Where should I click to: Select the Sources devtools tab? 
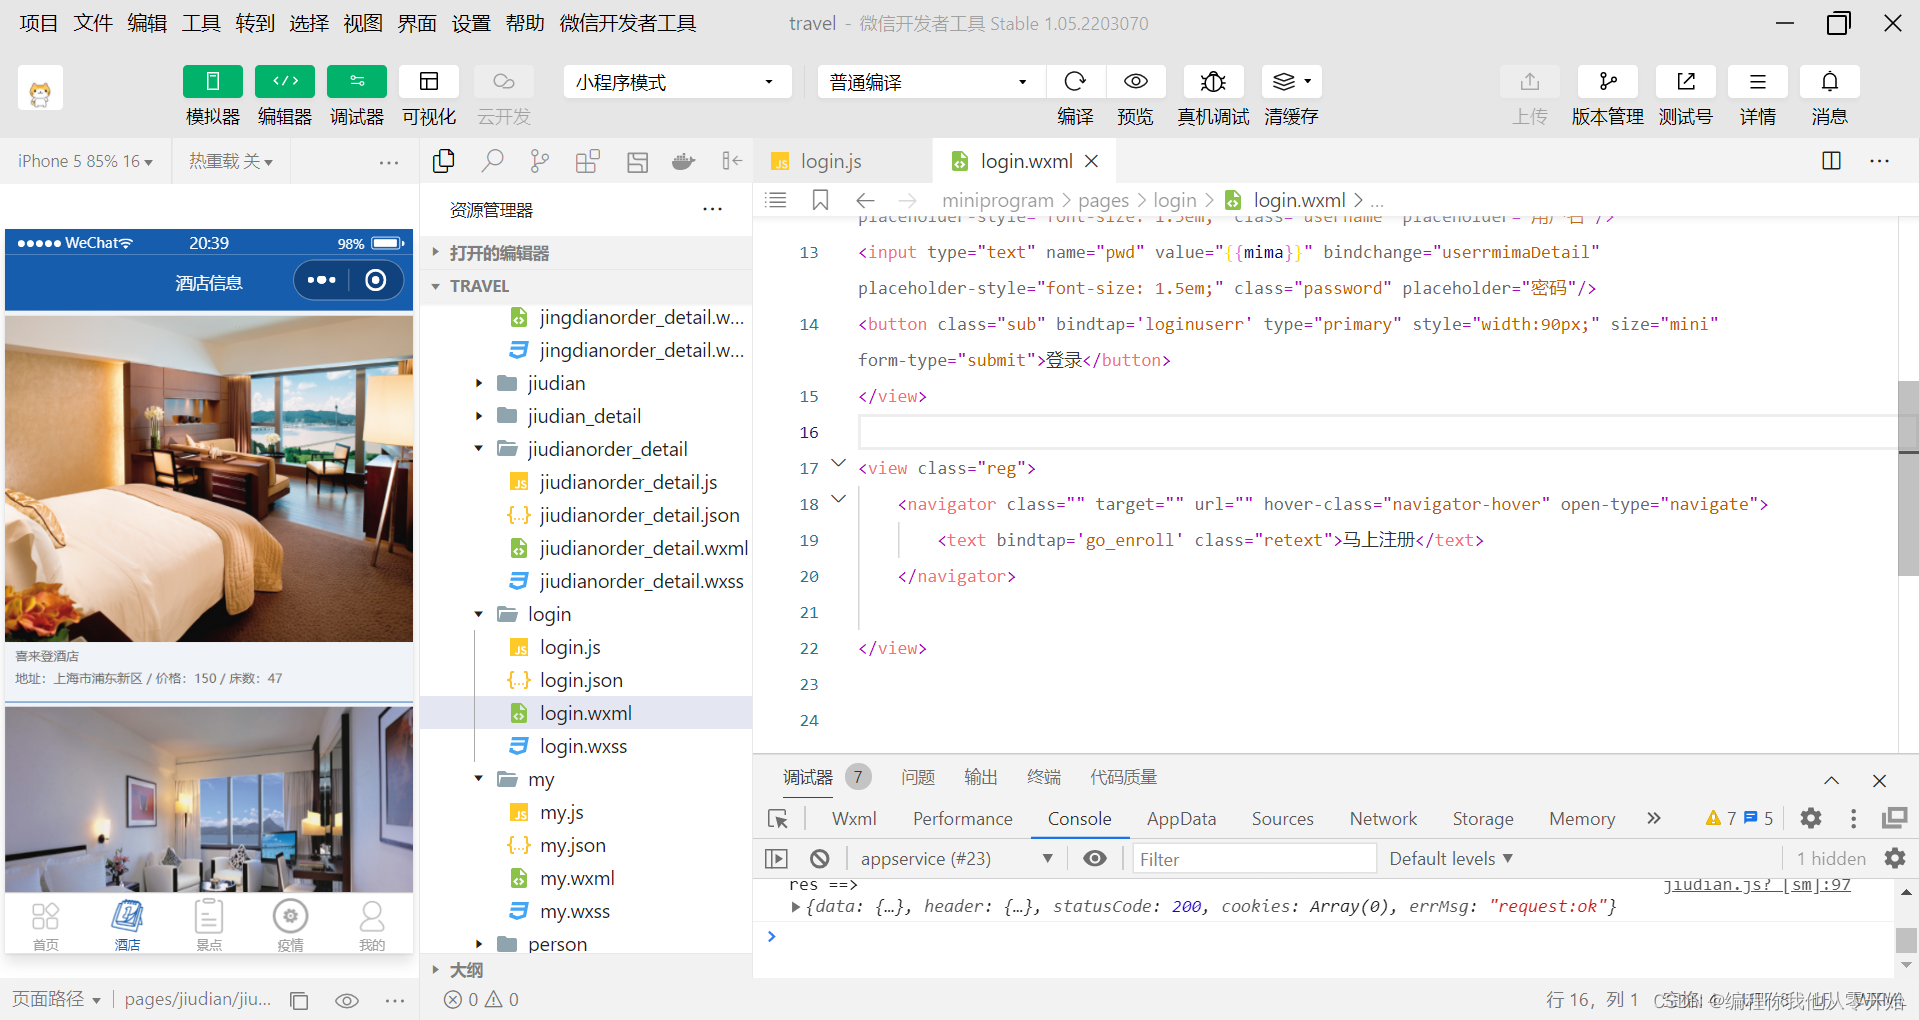click(1282, 818)
